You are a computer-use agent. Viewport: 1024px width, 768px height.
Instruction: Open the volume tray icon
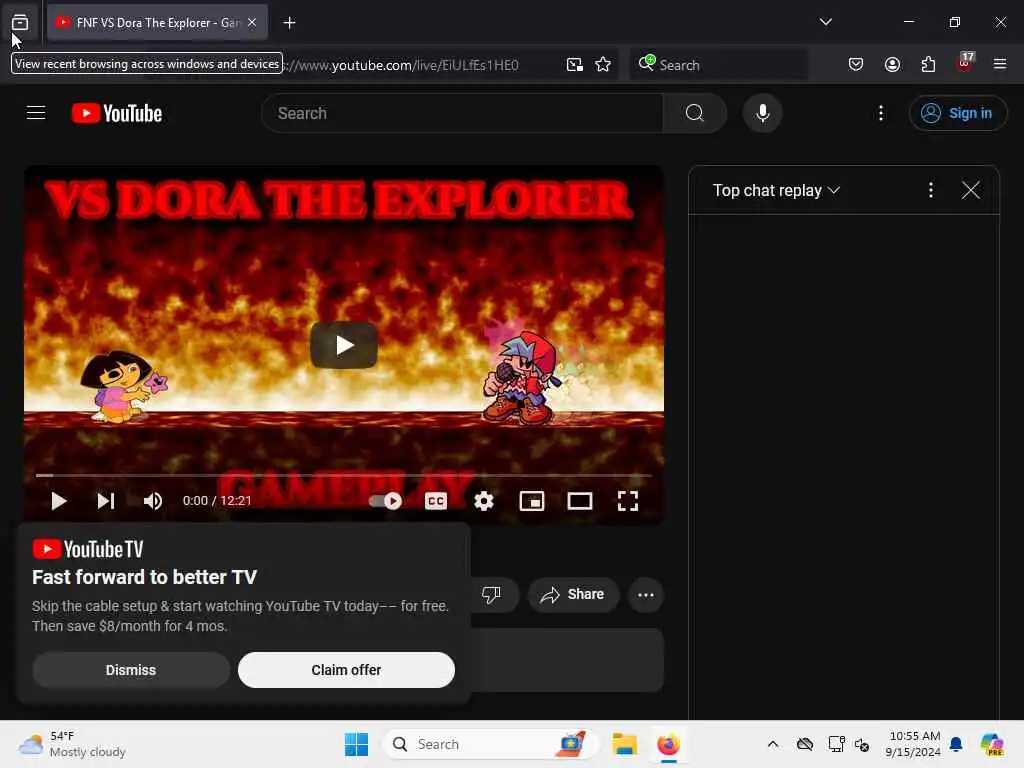click(861, 744)
